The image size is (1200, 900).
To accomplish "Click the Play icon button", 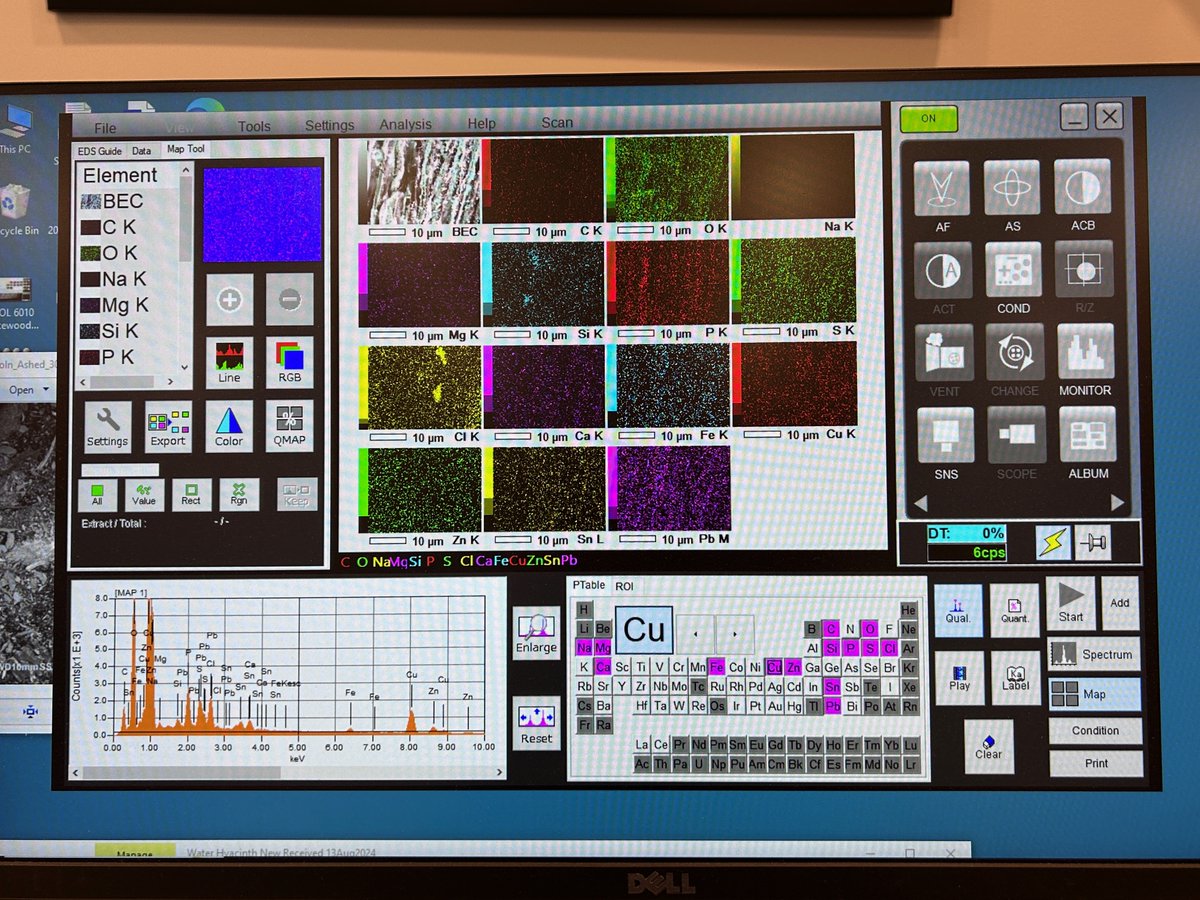I will pos(959,678).
